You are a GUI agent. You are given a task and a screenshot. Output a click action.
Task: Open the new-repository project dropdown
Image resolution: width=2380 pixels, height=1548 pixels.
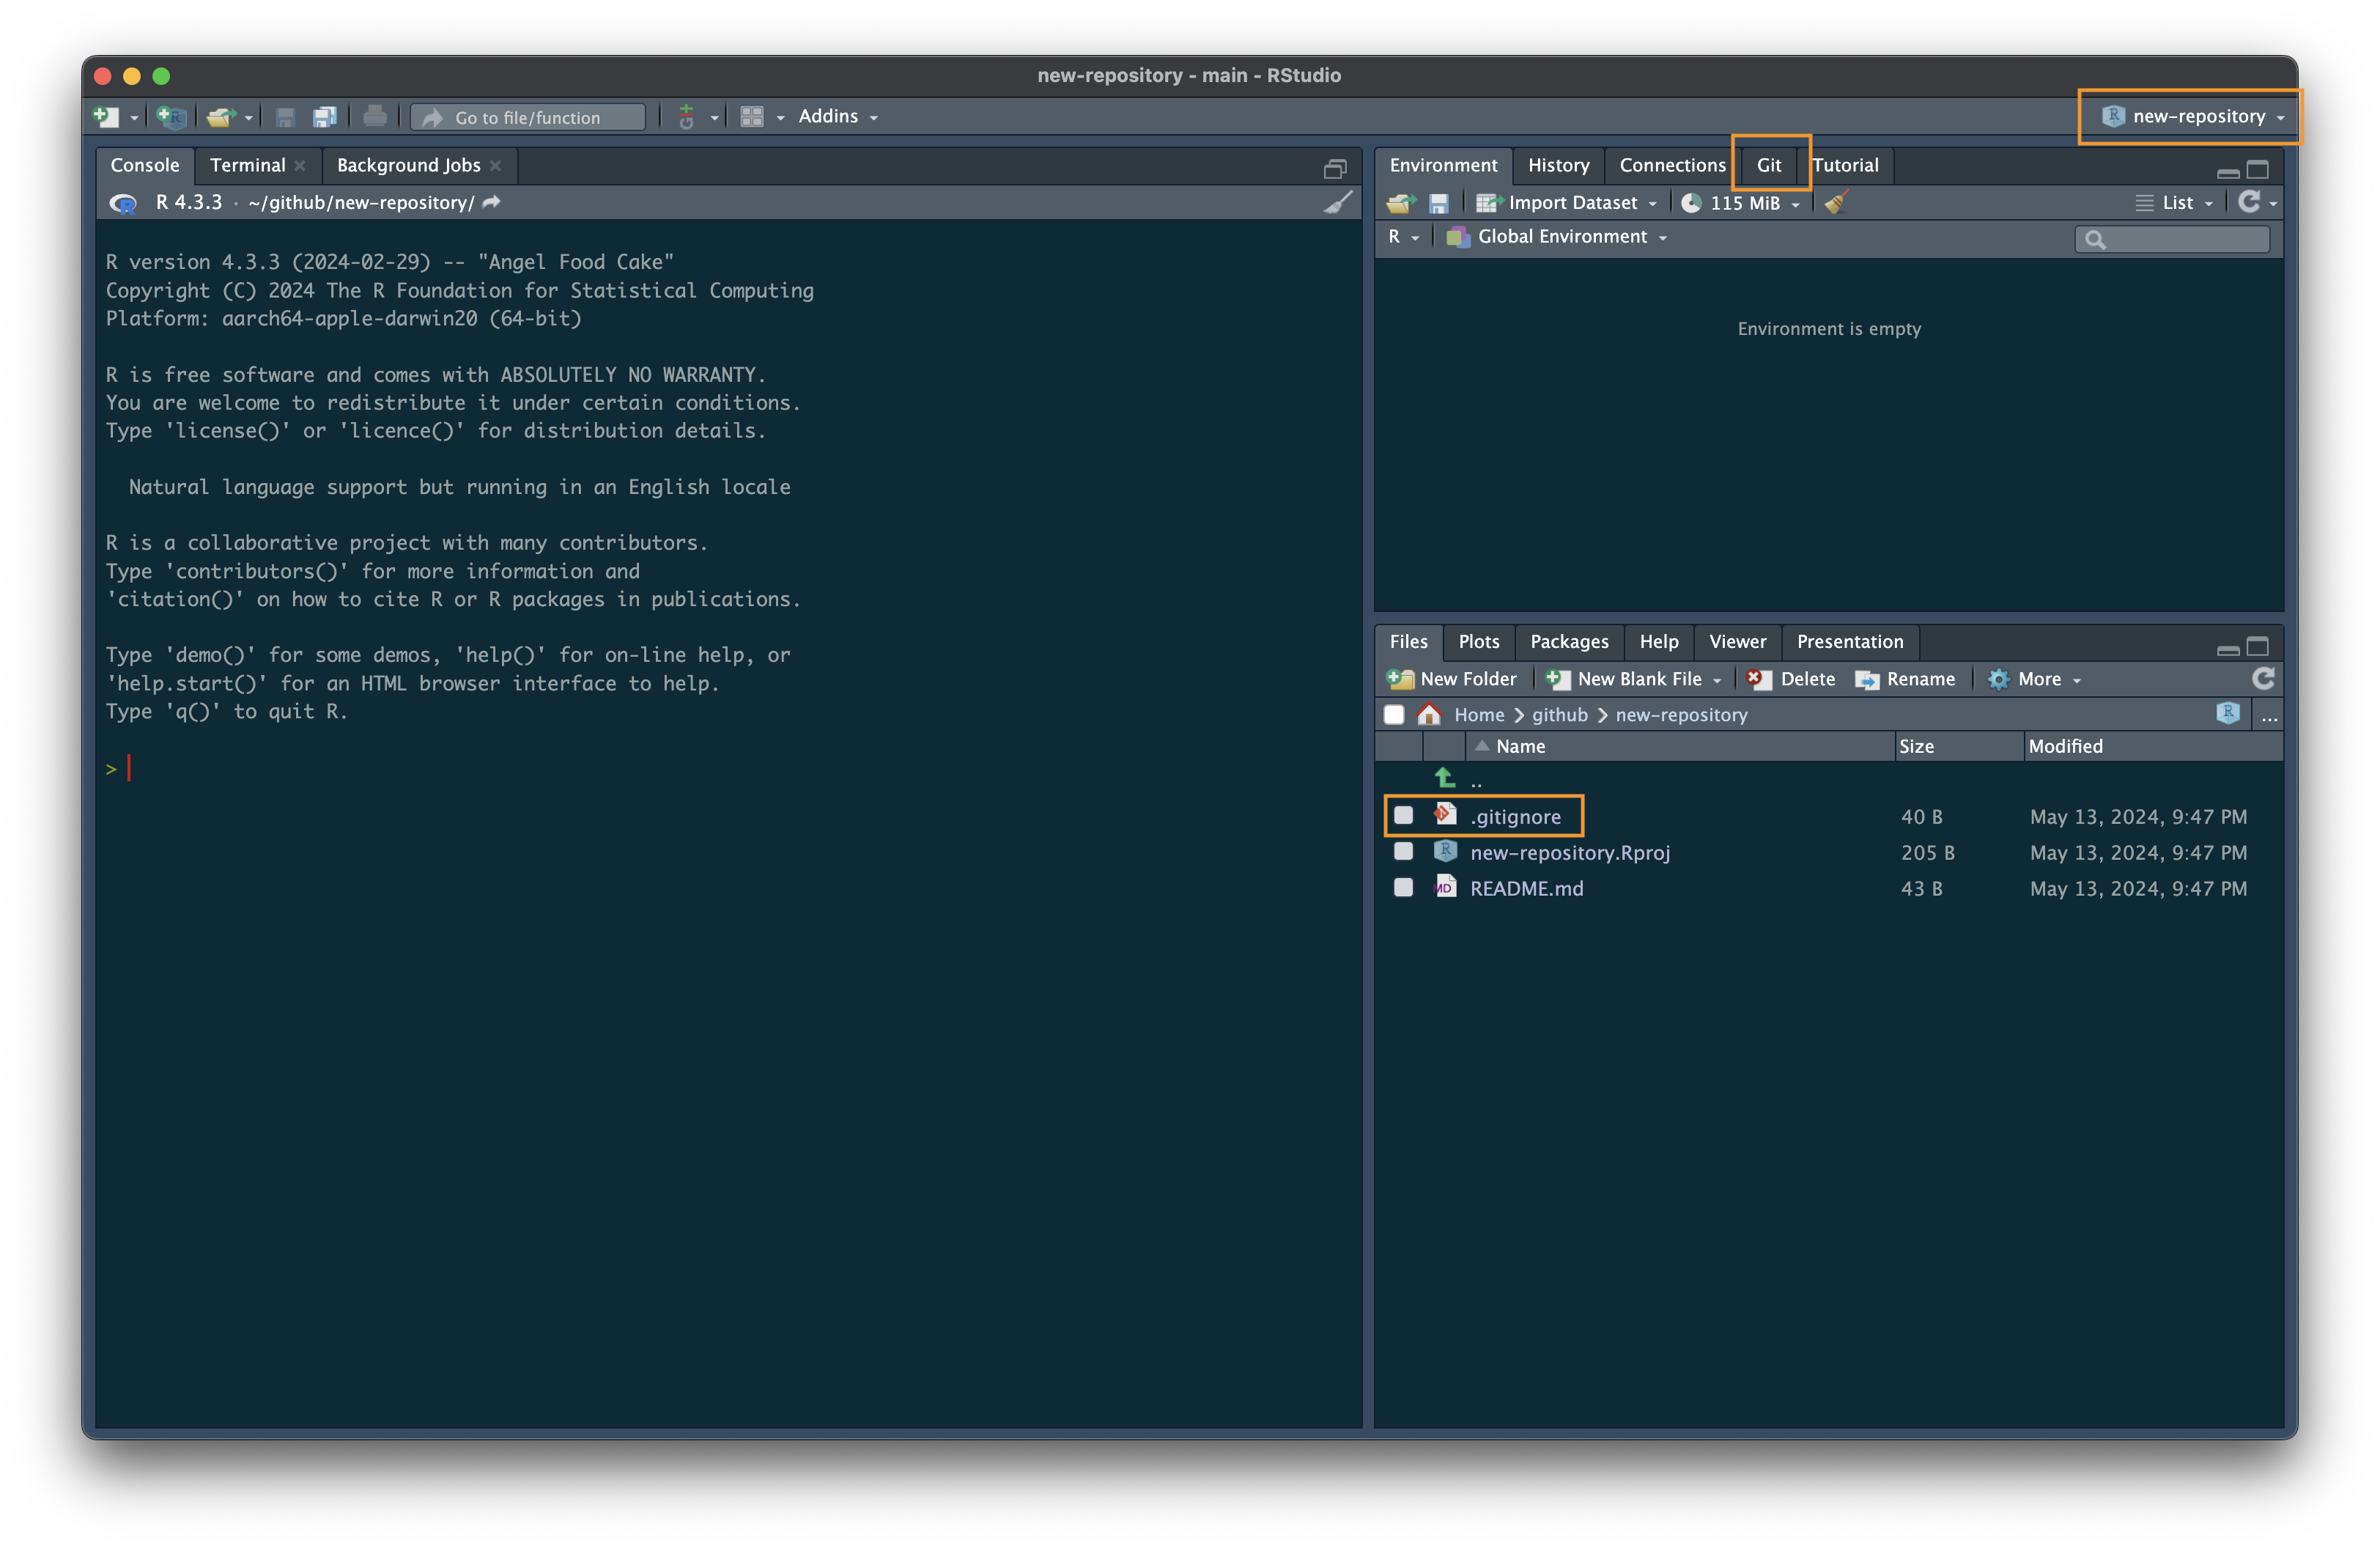point(2192,117)
